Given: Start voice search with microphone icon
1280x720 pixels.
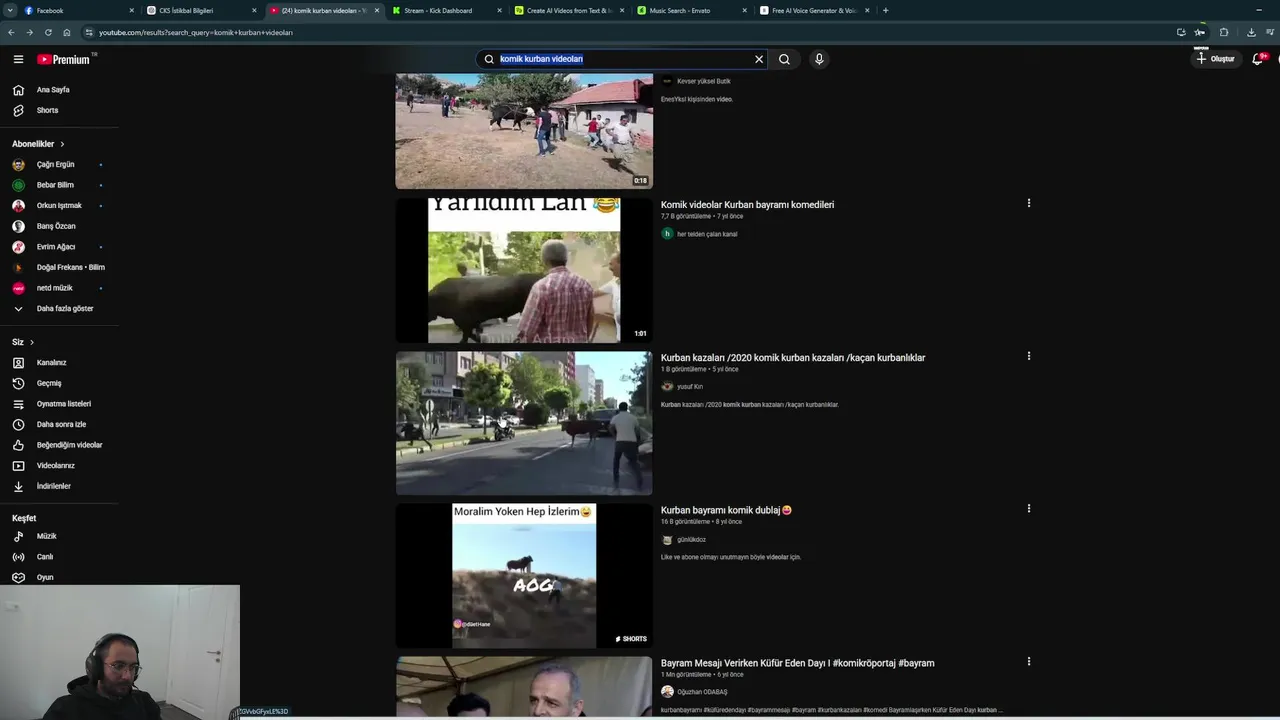Looking at the screenshot, I should 819,59.
